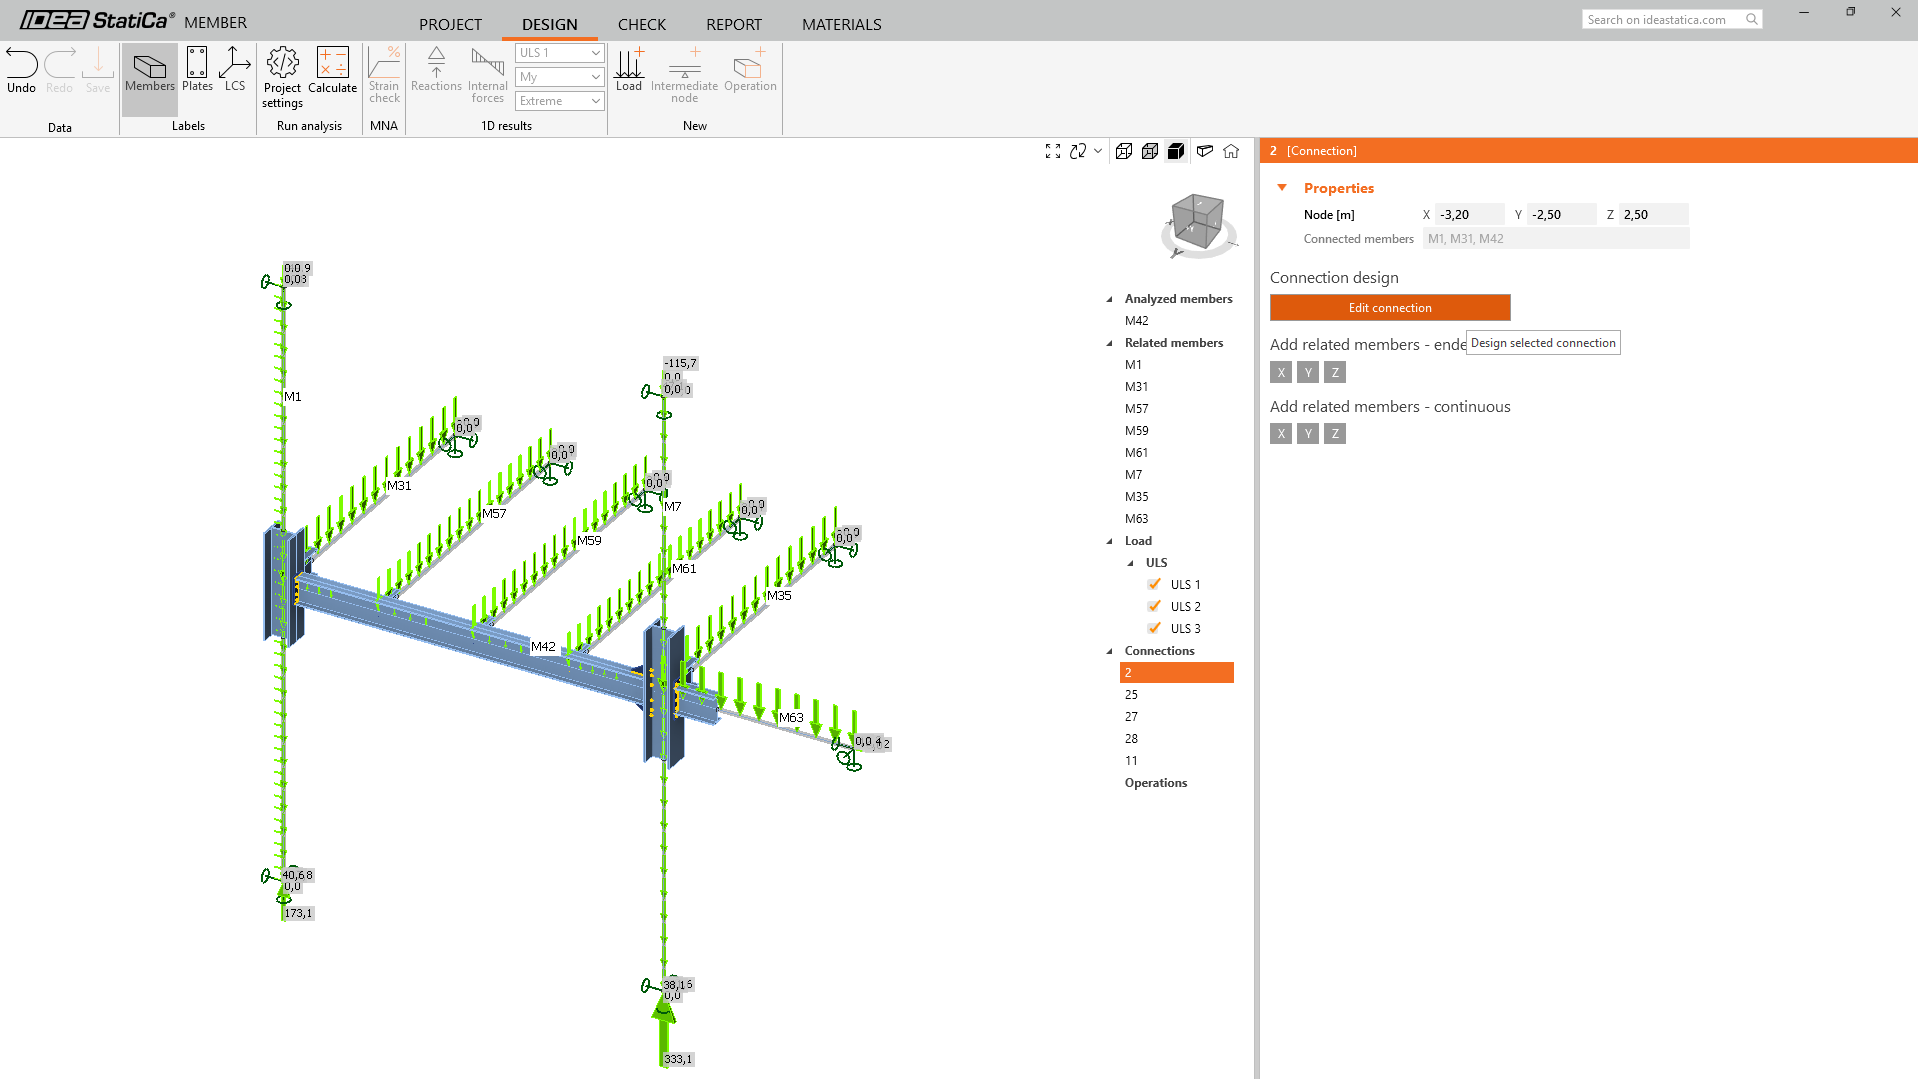
Task: Click the perspective view icon
Action: 1205,151
